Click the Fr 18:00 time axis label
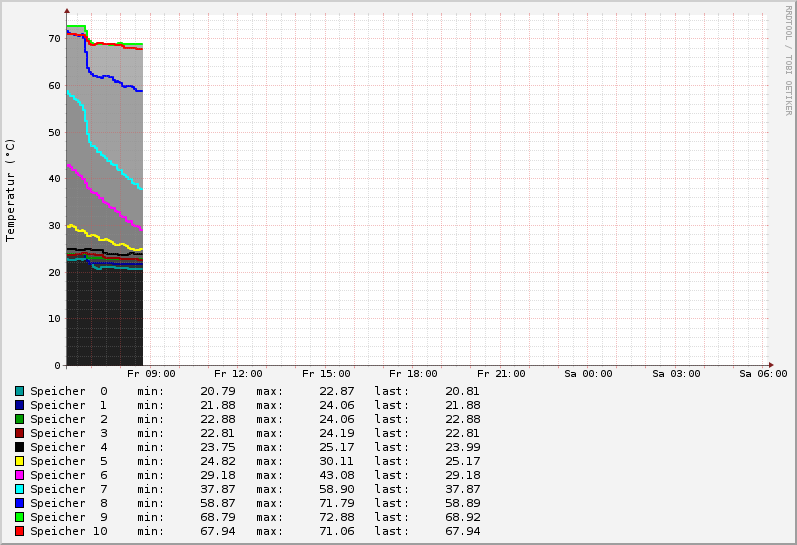Image resolution: width=797 pixels, height=545 pixels. coord(413,374)
